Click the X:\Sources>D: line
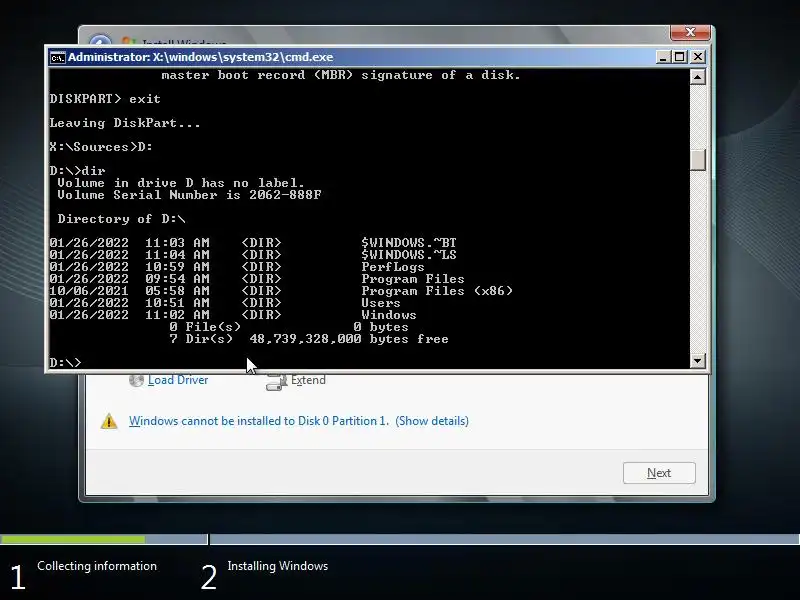The height and width of the screenshot is (600, 800). [101, 147]
